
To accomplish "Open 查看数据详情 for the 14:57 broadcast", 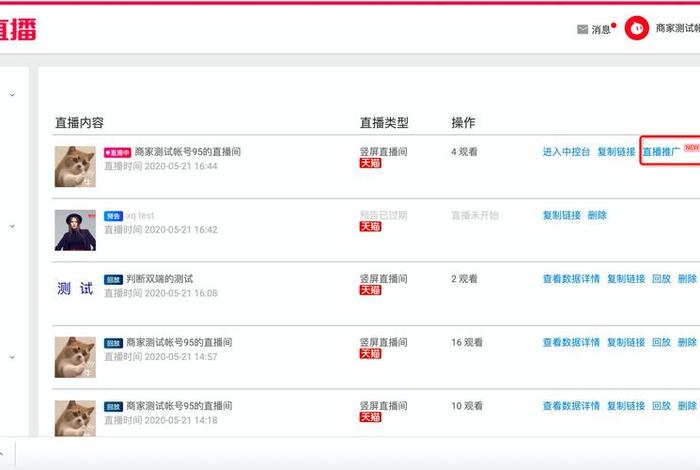I will [x=571, y=342].
